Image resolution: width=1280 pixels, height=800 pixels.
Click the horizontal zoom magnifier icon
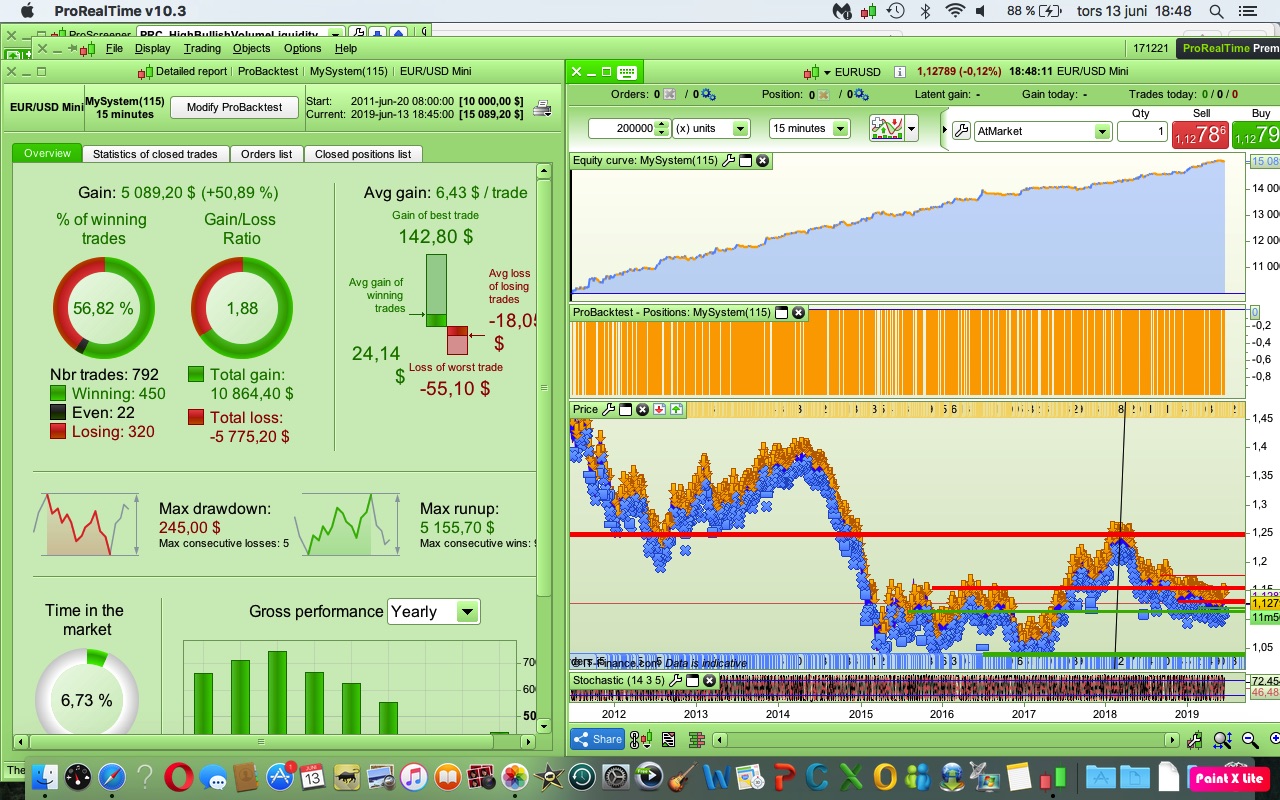click(1222, 740)
